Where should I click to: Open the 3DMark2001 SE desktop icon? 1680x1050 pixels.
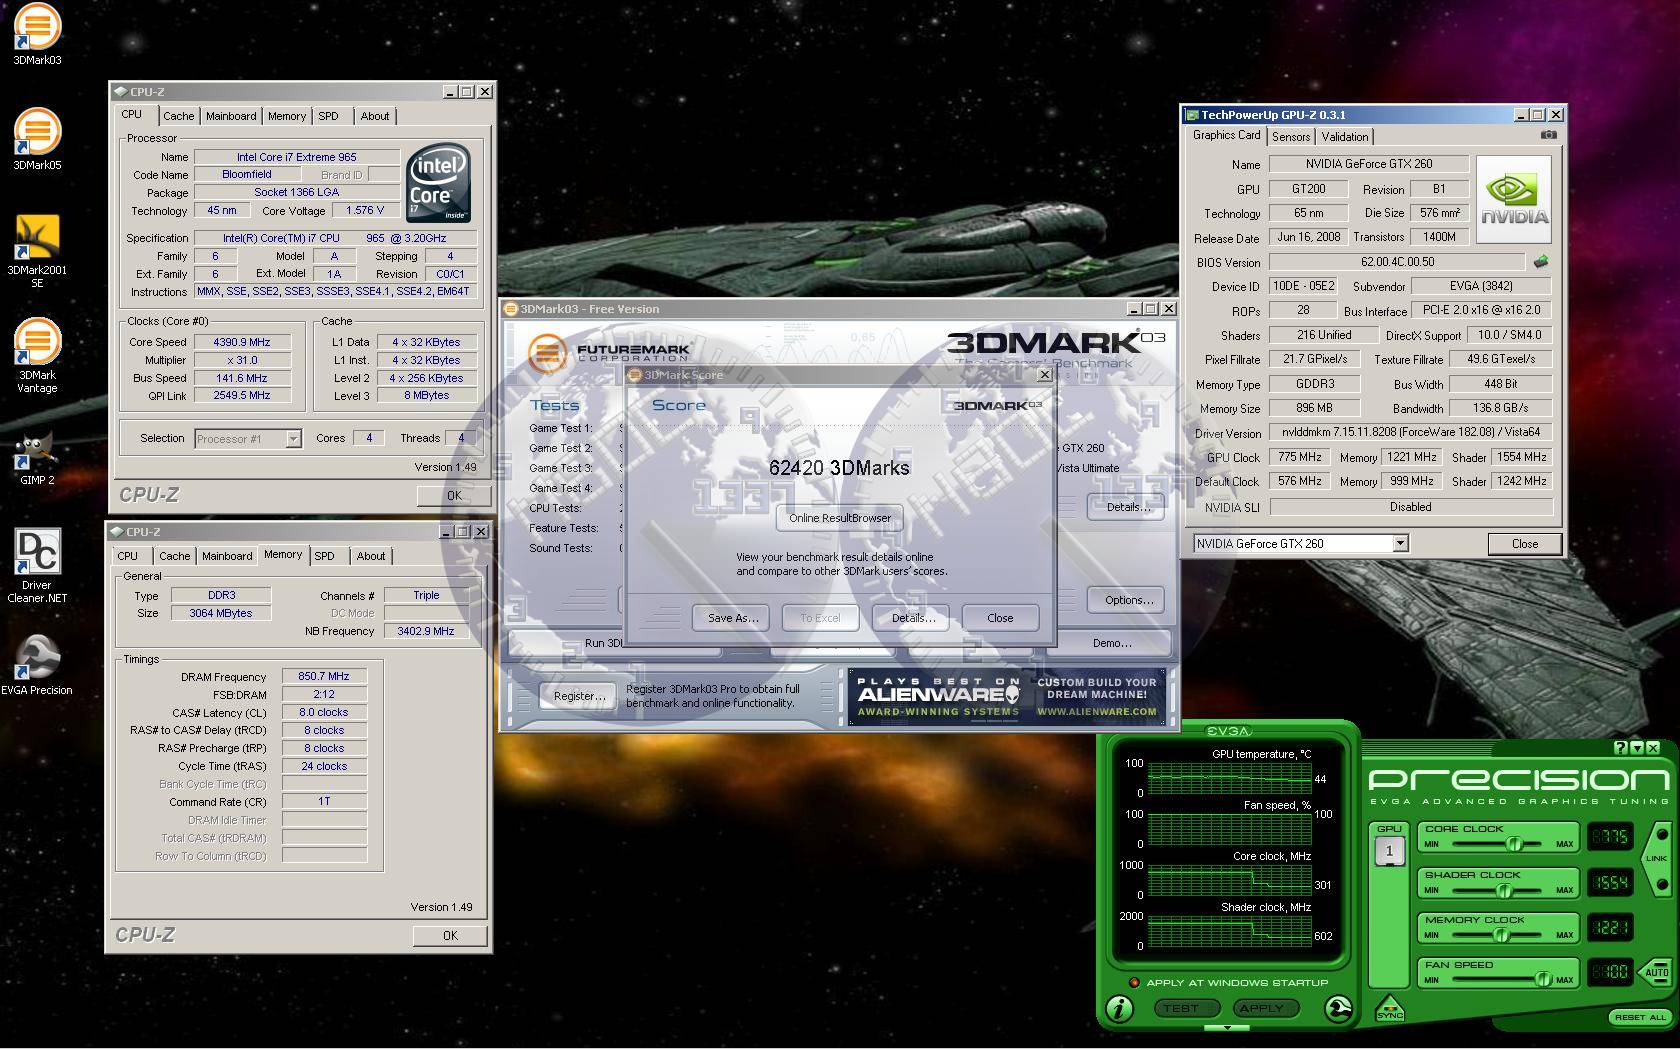point(37,251)
